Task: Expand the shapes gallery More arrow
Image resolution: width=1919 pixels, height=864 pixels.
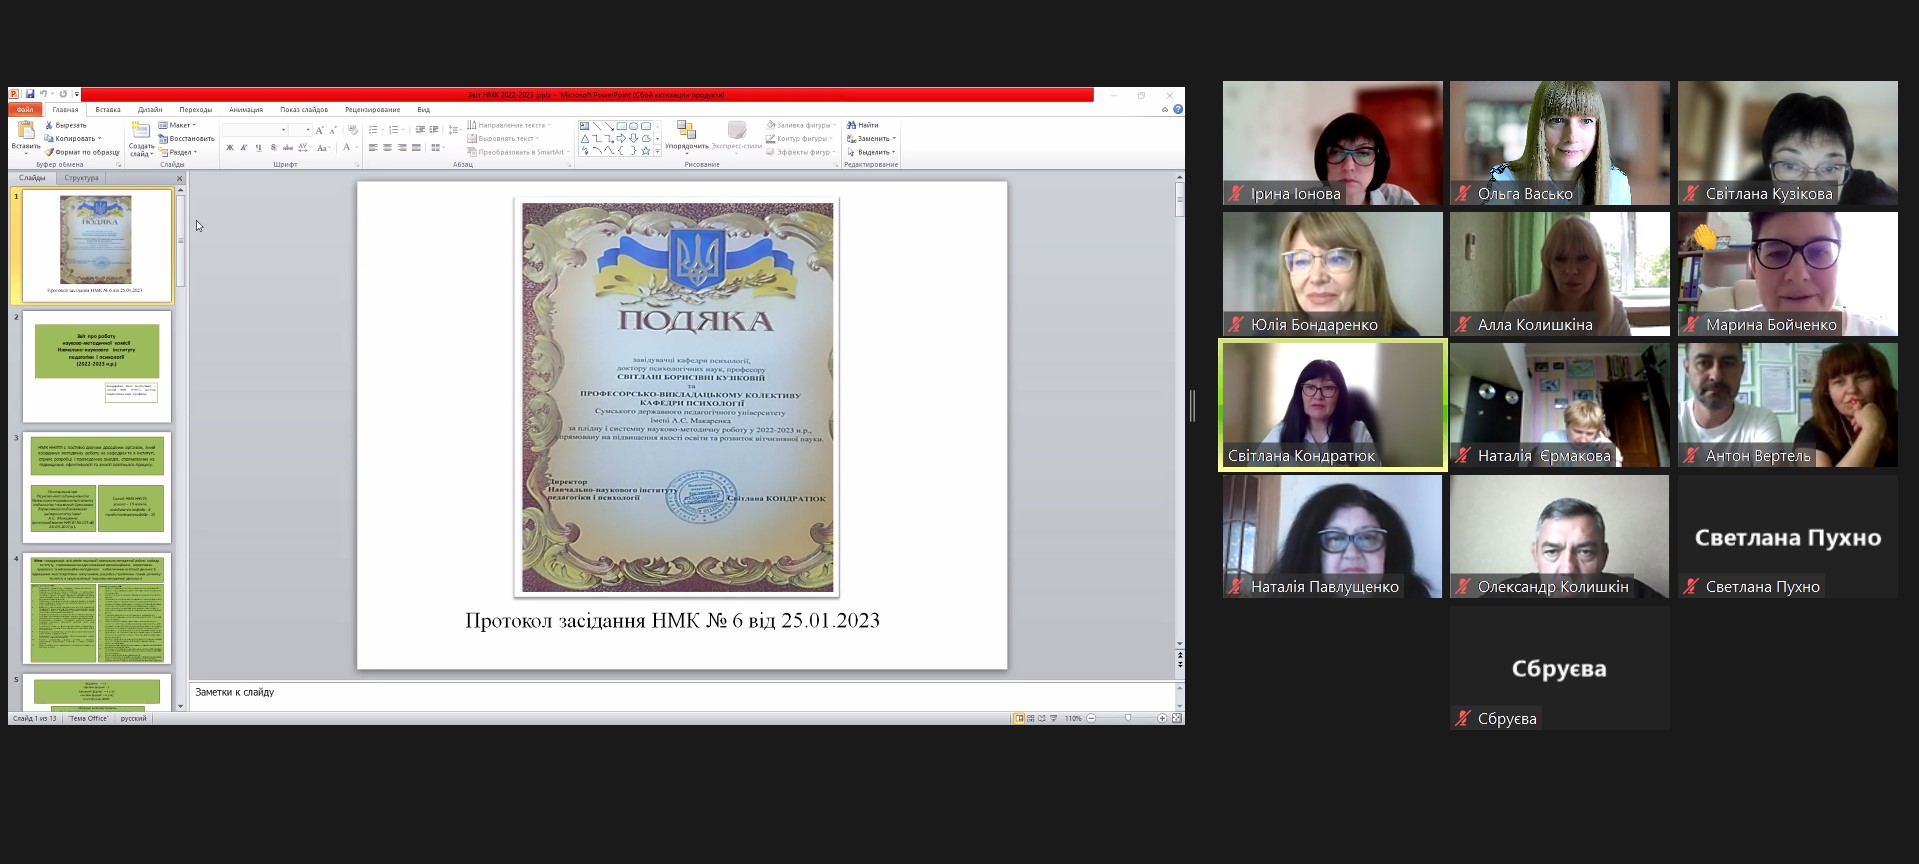Action: coord(657,151)
